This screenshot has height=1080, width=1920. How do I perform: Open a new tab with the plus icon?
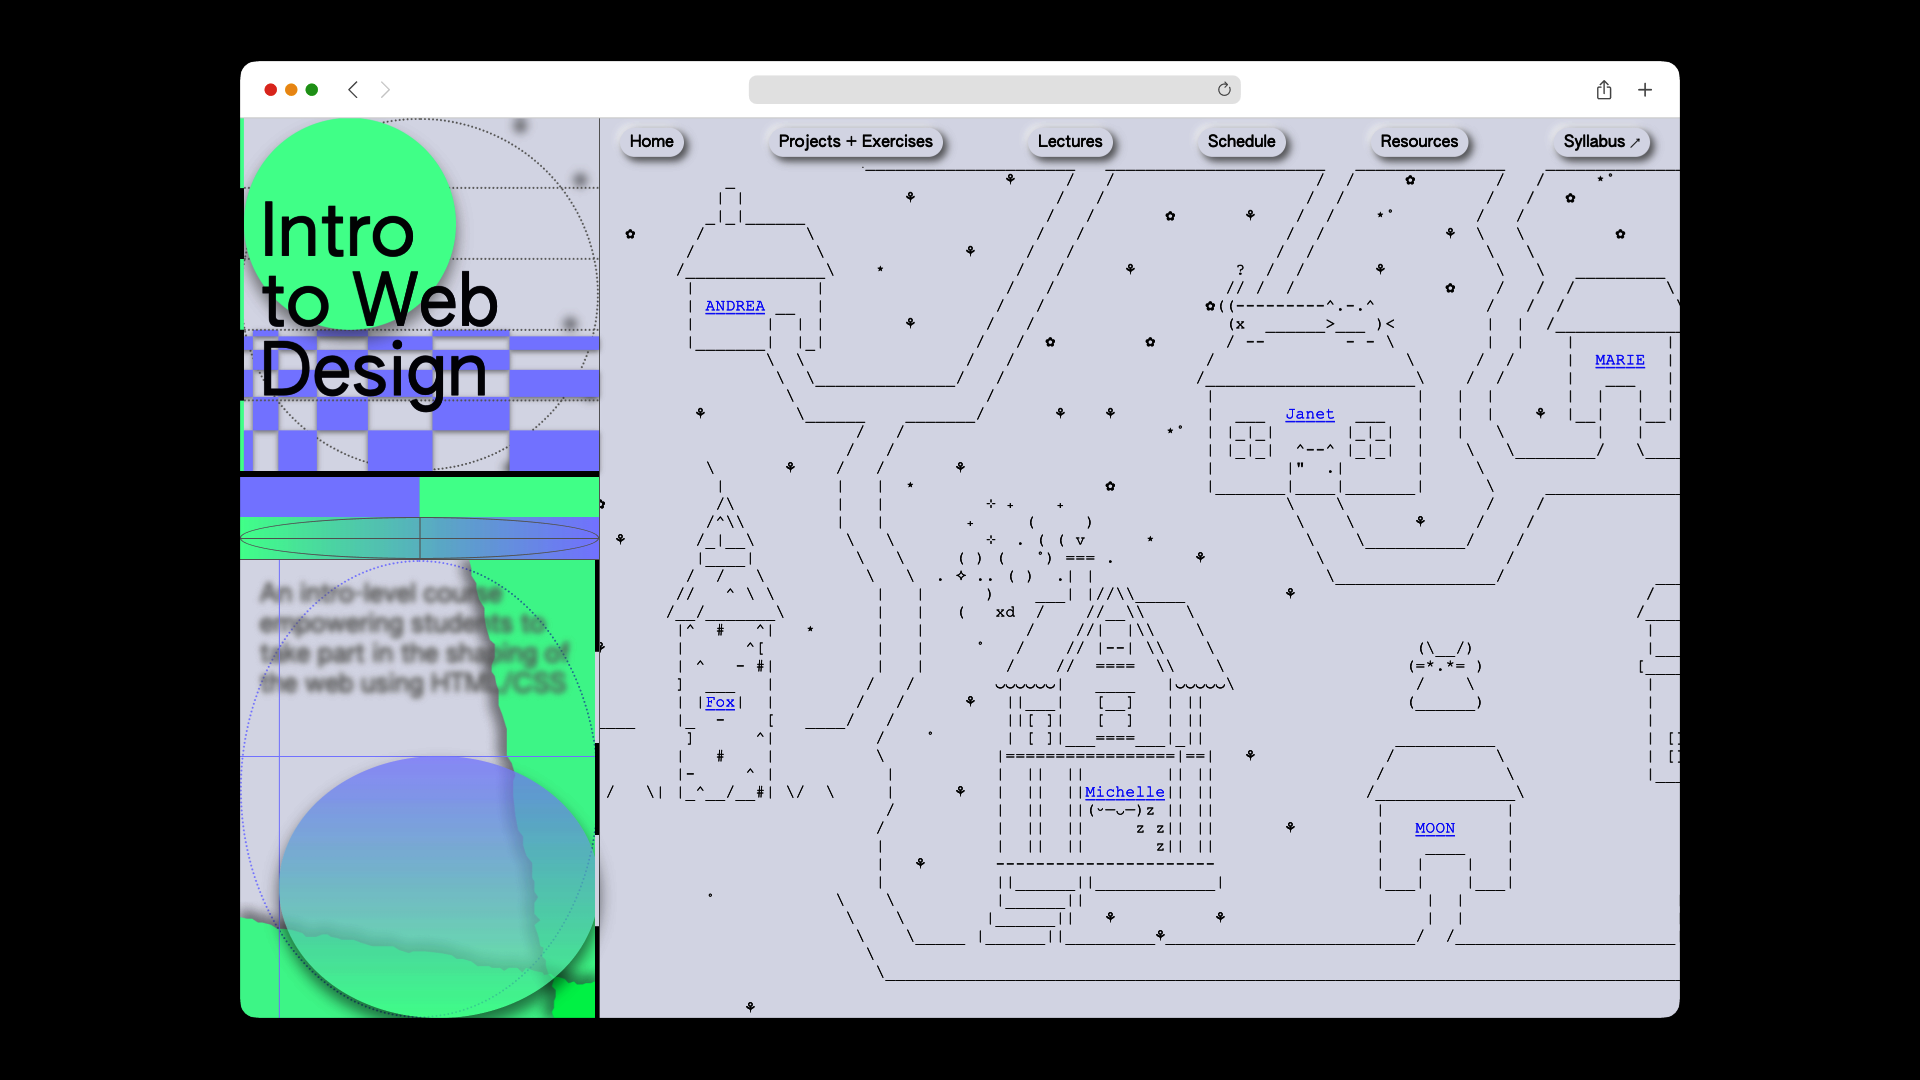pos(1645,90)
